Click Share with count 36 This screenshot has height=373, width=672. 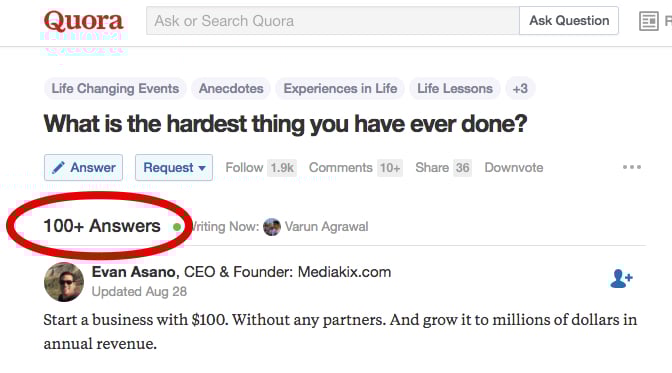(443, 168)
